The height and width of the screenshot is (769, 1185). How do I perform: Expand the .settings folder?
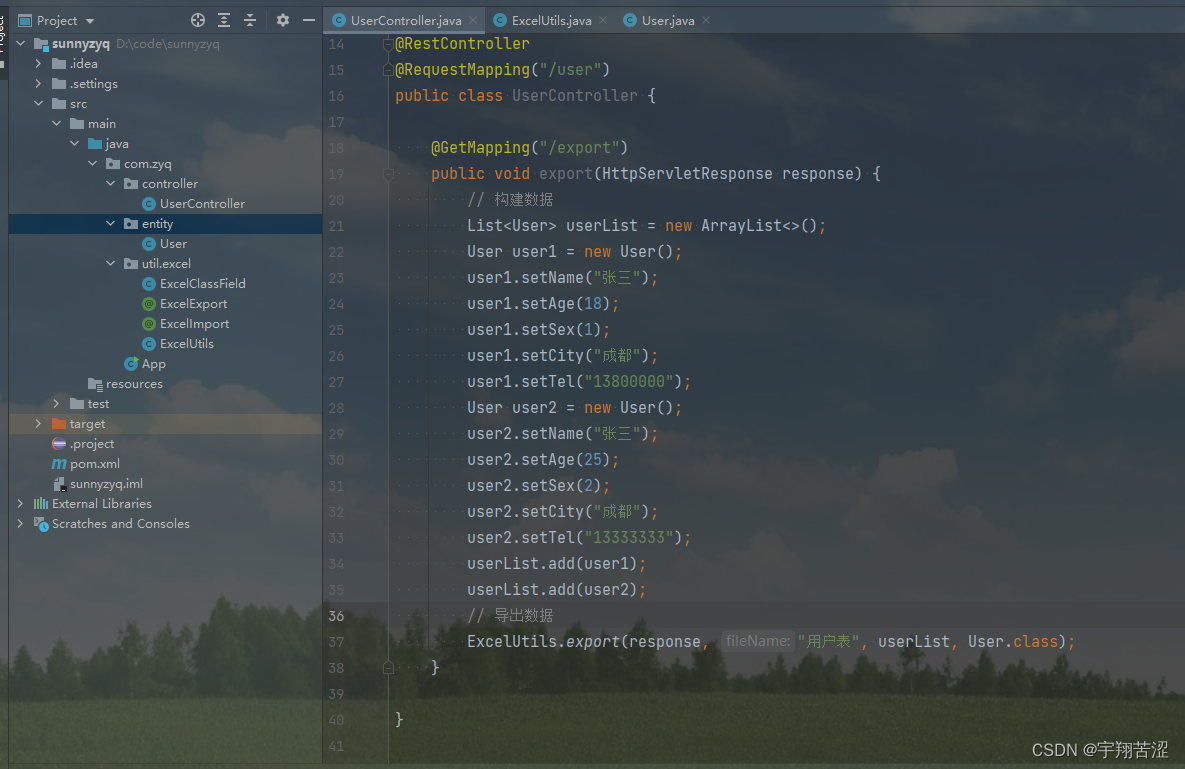[39, 84]
